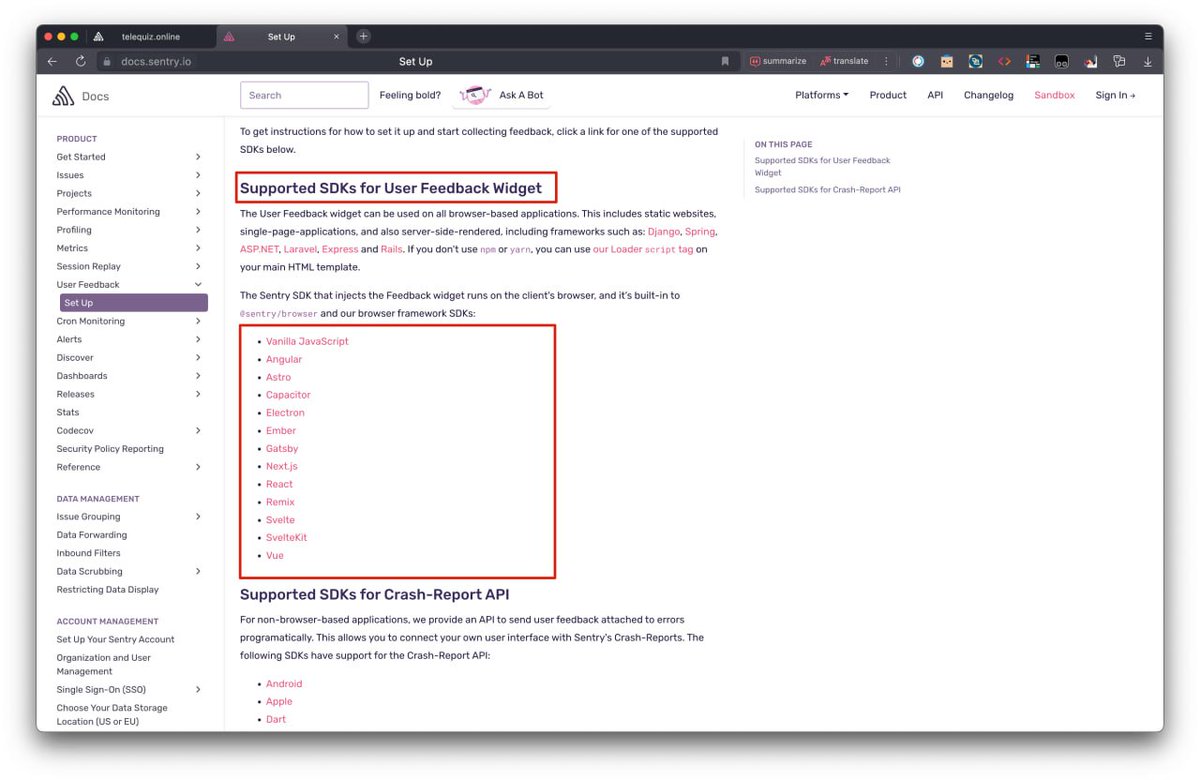Click the bookmark icon in the address bar
Screen dimensions: 1200x780
point(725,61)
